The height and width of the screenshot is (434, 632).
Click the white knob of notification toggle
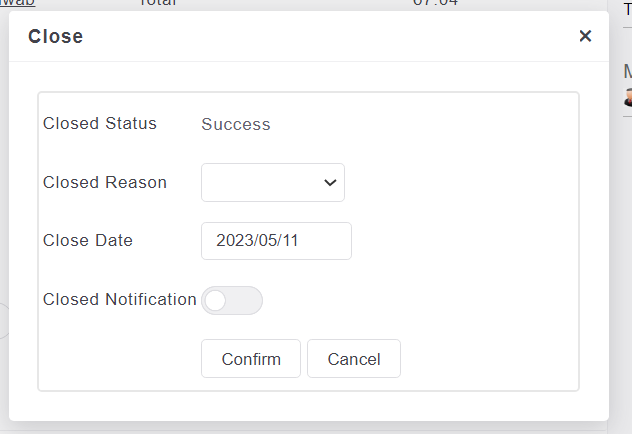point(215,301)
